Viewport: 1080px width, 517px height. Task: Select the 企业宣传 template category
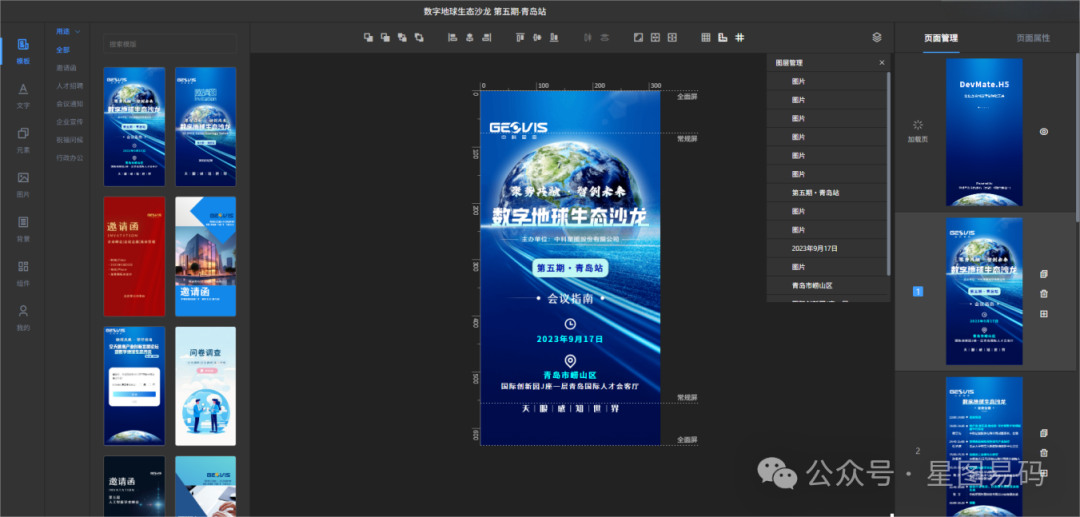[x=70, y=122]
